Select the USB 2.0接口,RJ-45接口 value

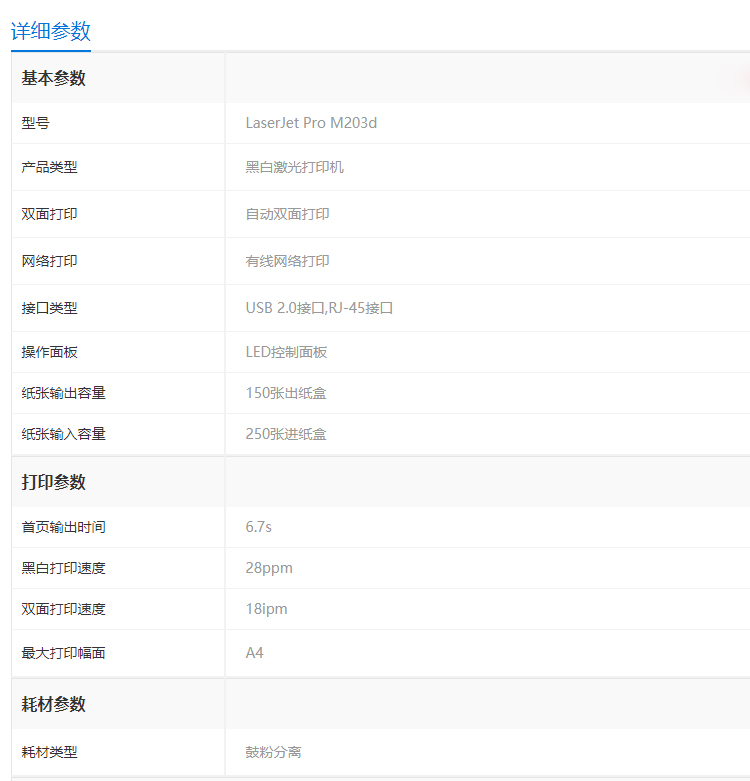[319, 308]
